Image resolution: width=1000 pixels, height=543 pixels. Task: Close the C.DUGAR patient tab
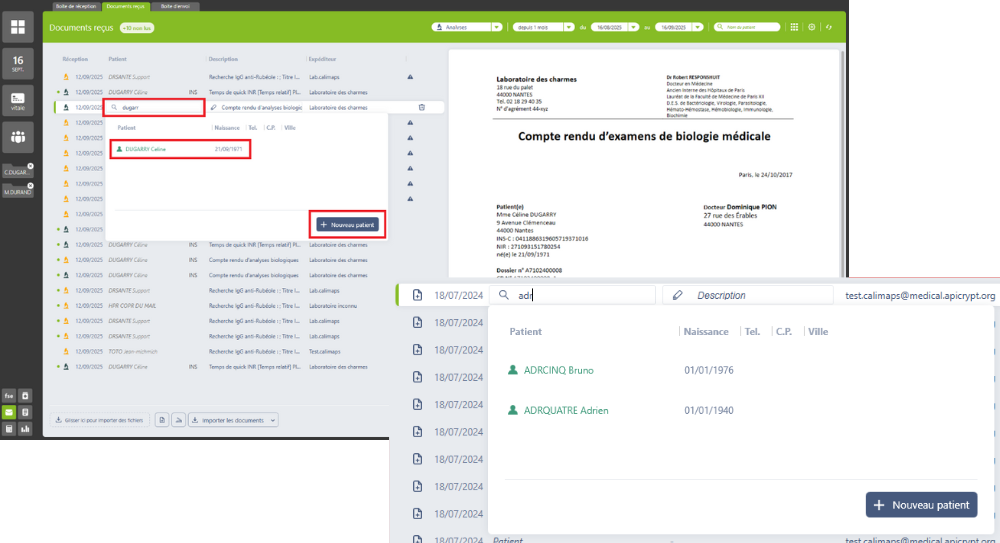30,166
